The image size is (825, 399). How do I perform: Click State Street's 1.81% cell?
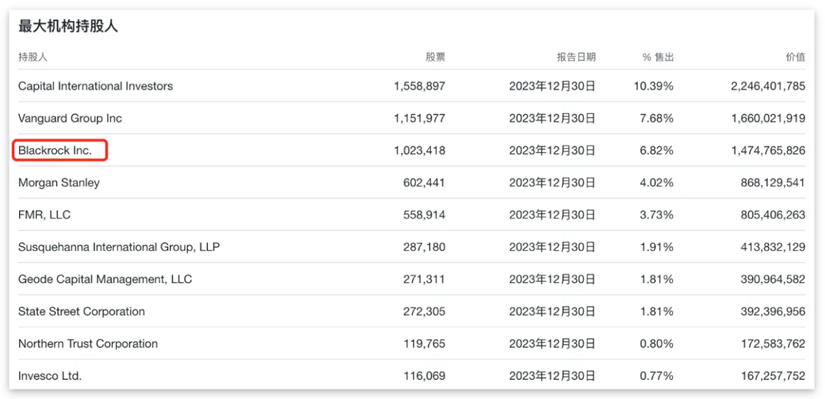coord(657,312)
